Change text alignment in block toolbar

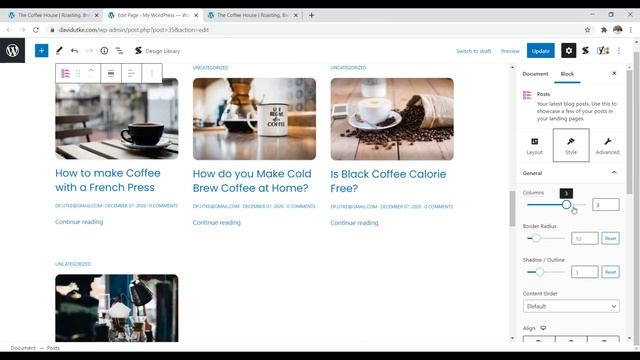point(131,73)
